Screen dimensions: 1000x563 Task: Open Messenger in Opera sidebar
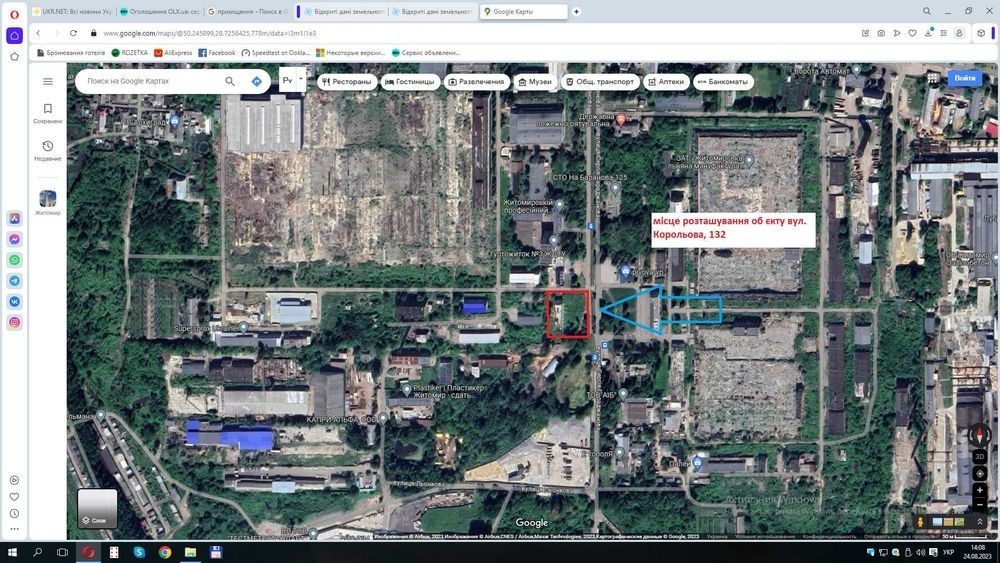15,239
